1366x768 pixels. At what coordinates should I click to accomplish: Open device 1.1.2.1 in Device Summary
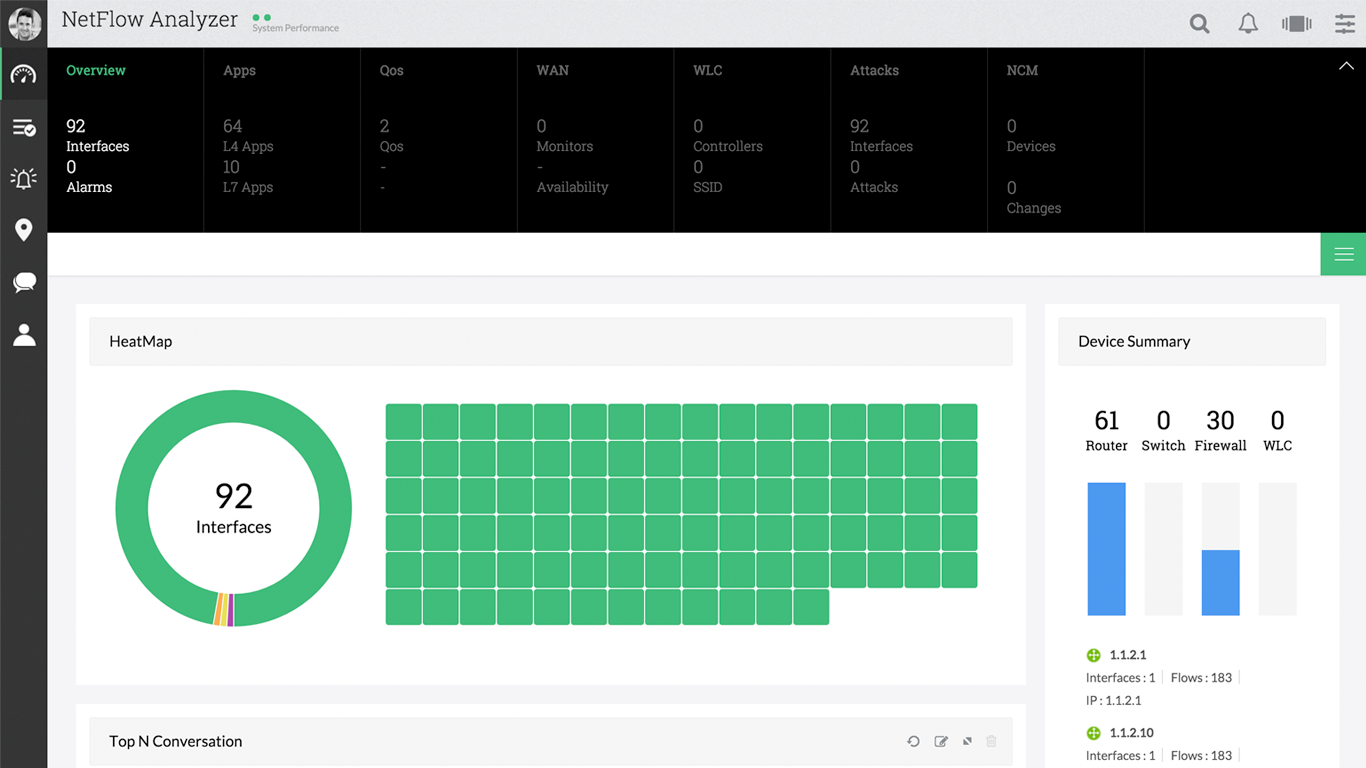(1128, 655)
